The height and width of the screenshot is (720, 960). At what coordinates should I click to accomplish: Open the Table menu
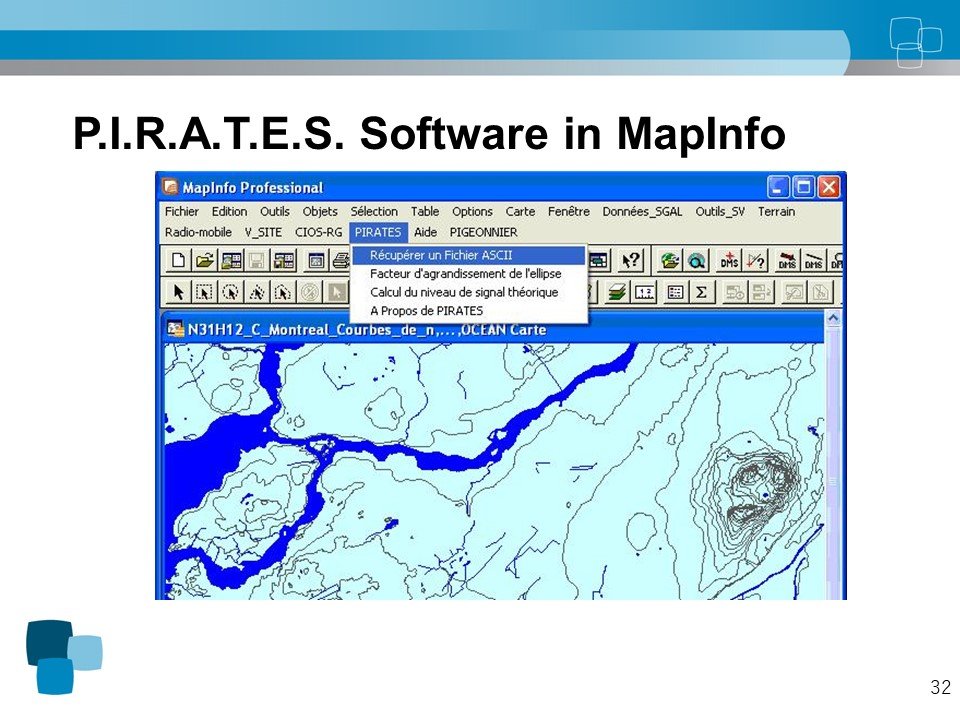[x=424, y=211]
